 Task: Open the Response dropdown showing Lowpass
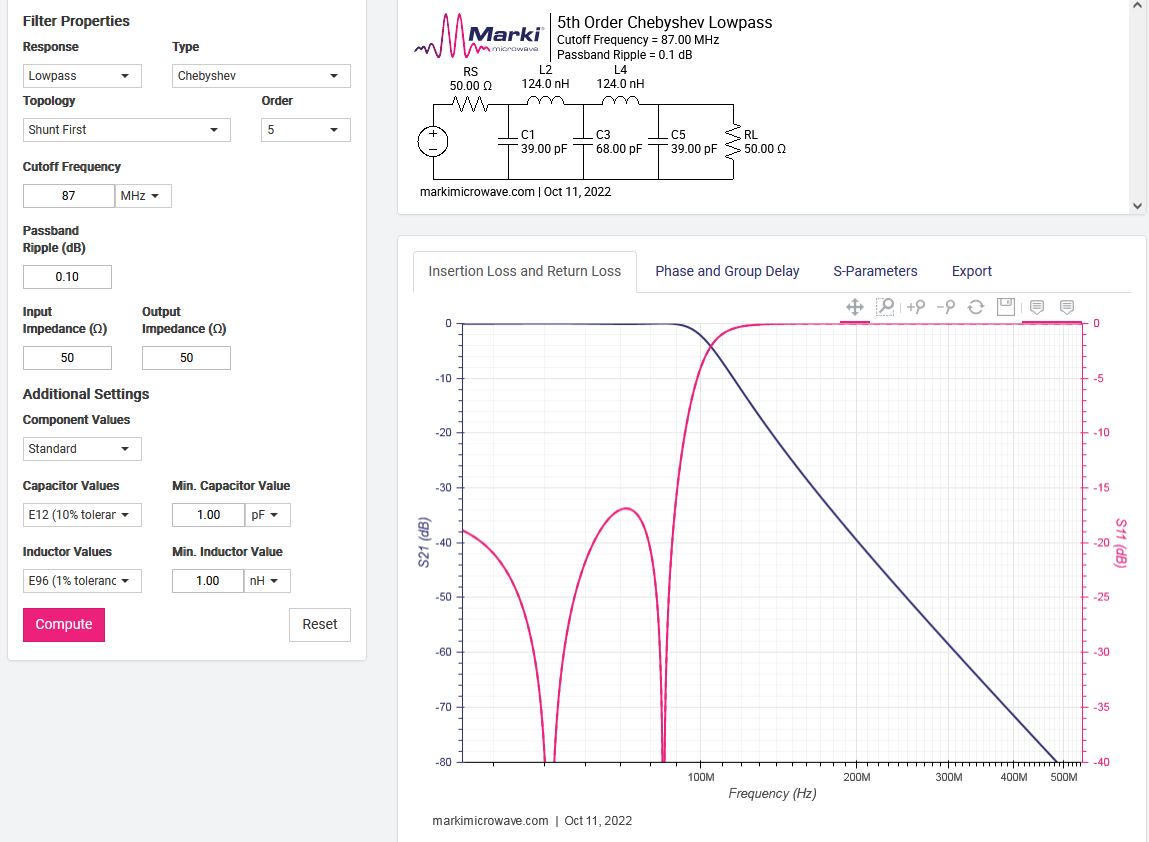click(82, 75)
